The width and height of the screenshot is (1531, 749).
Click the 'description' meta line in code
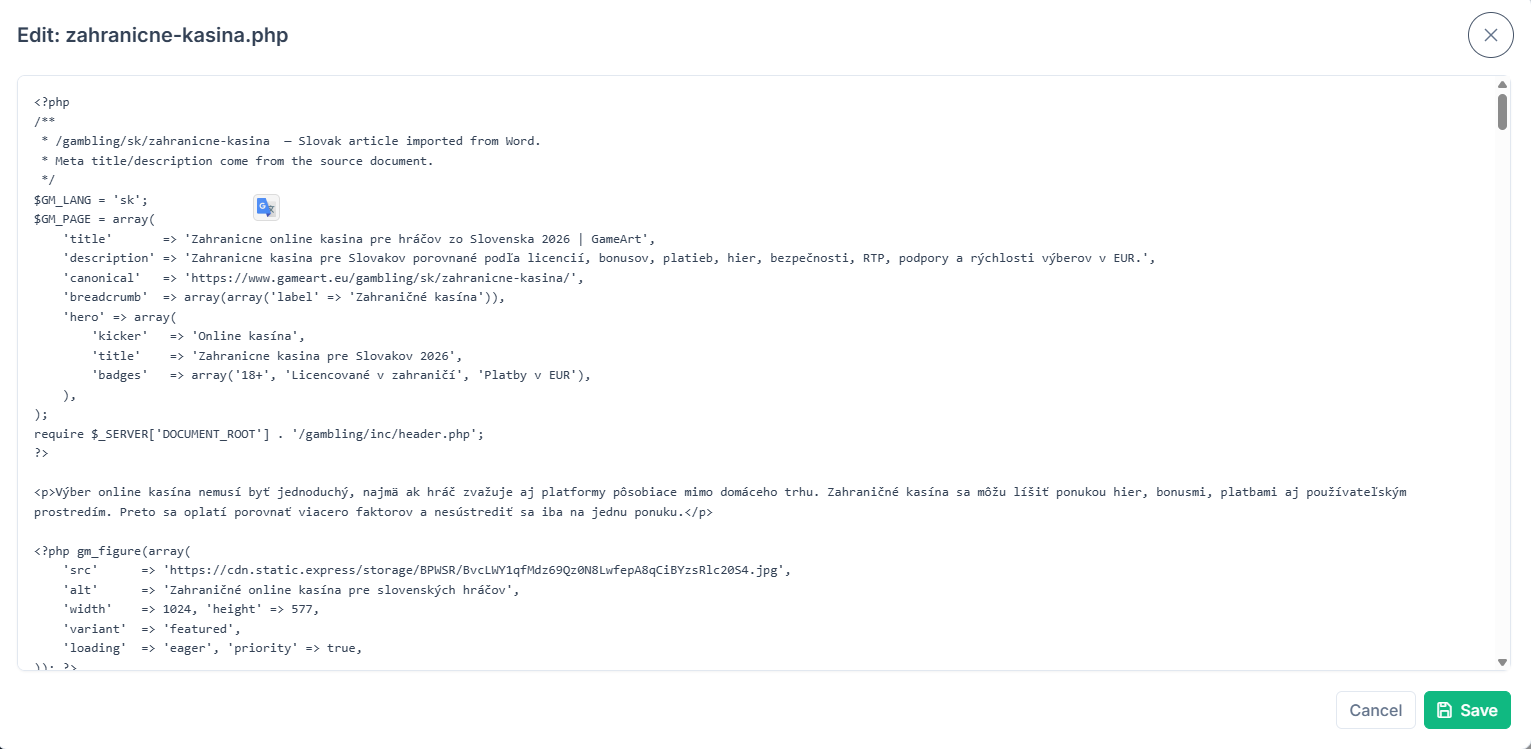click(x=609, y=259)
